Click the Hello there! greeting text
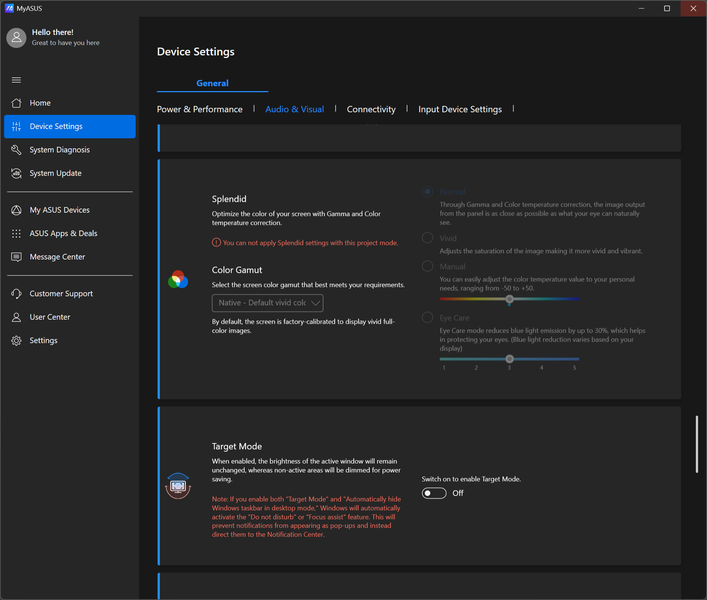This screenshot has width=707, height=600. point(53,32)
